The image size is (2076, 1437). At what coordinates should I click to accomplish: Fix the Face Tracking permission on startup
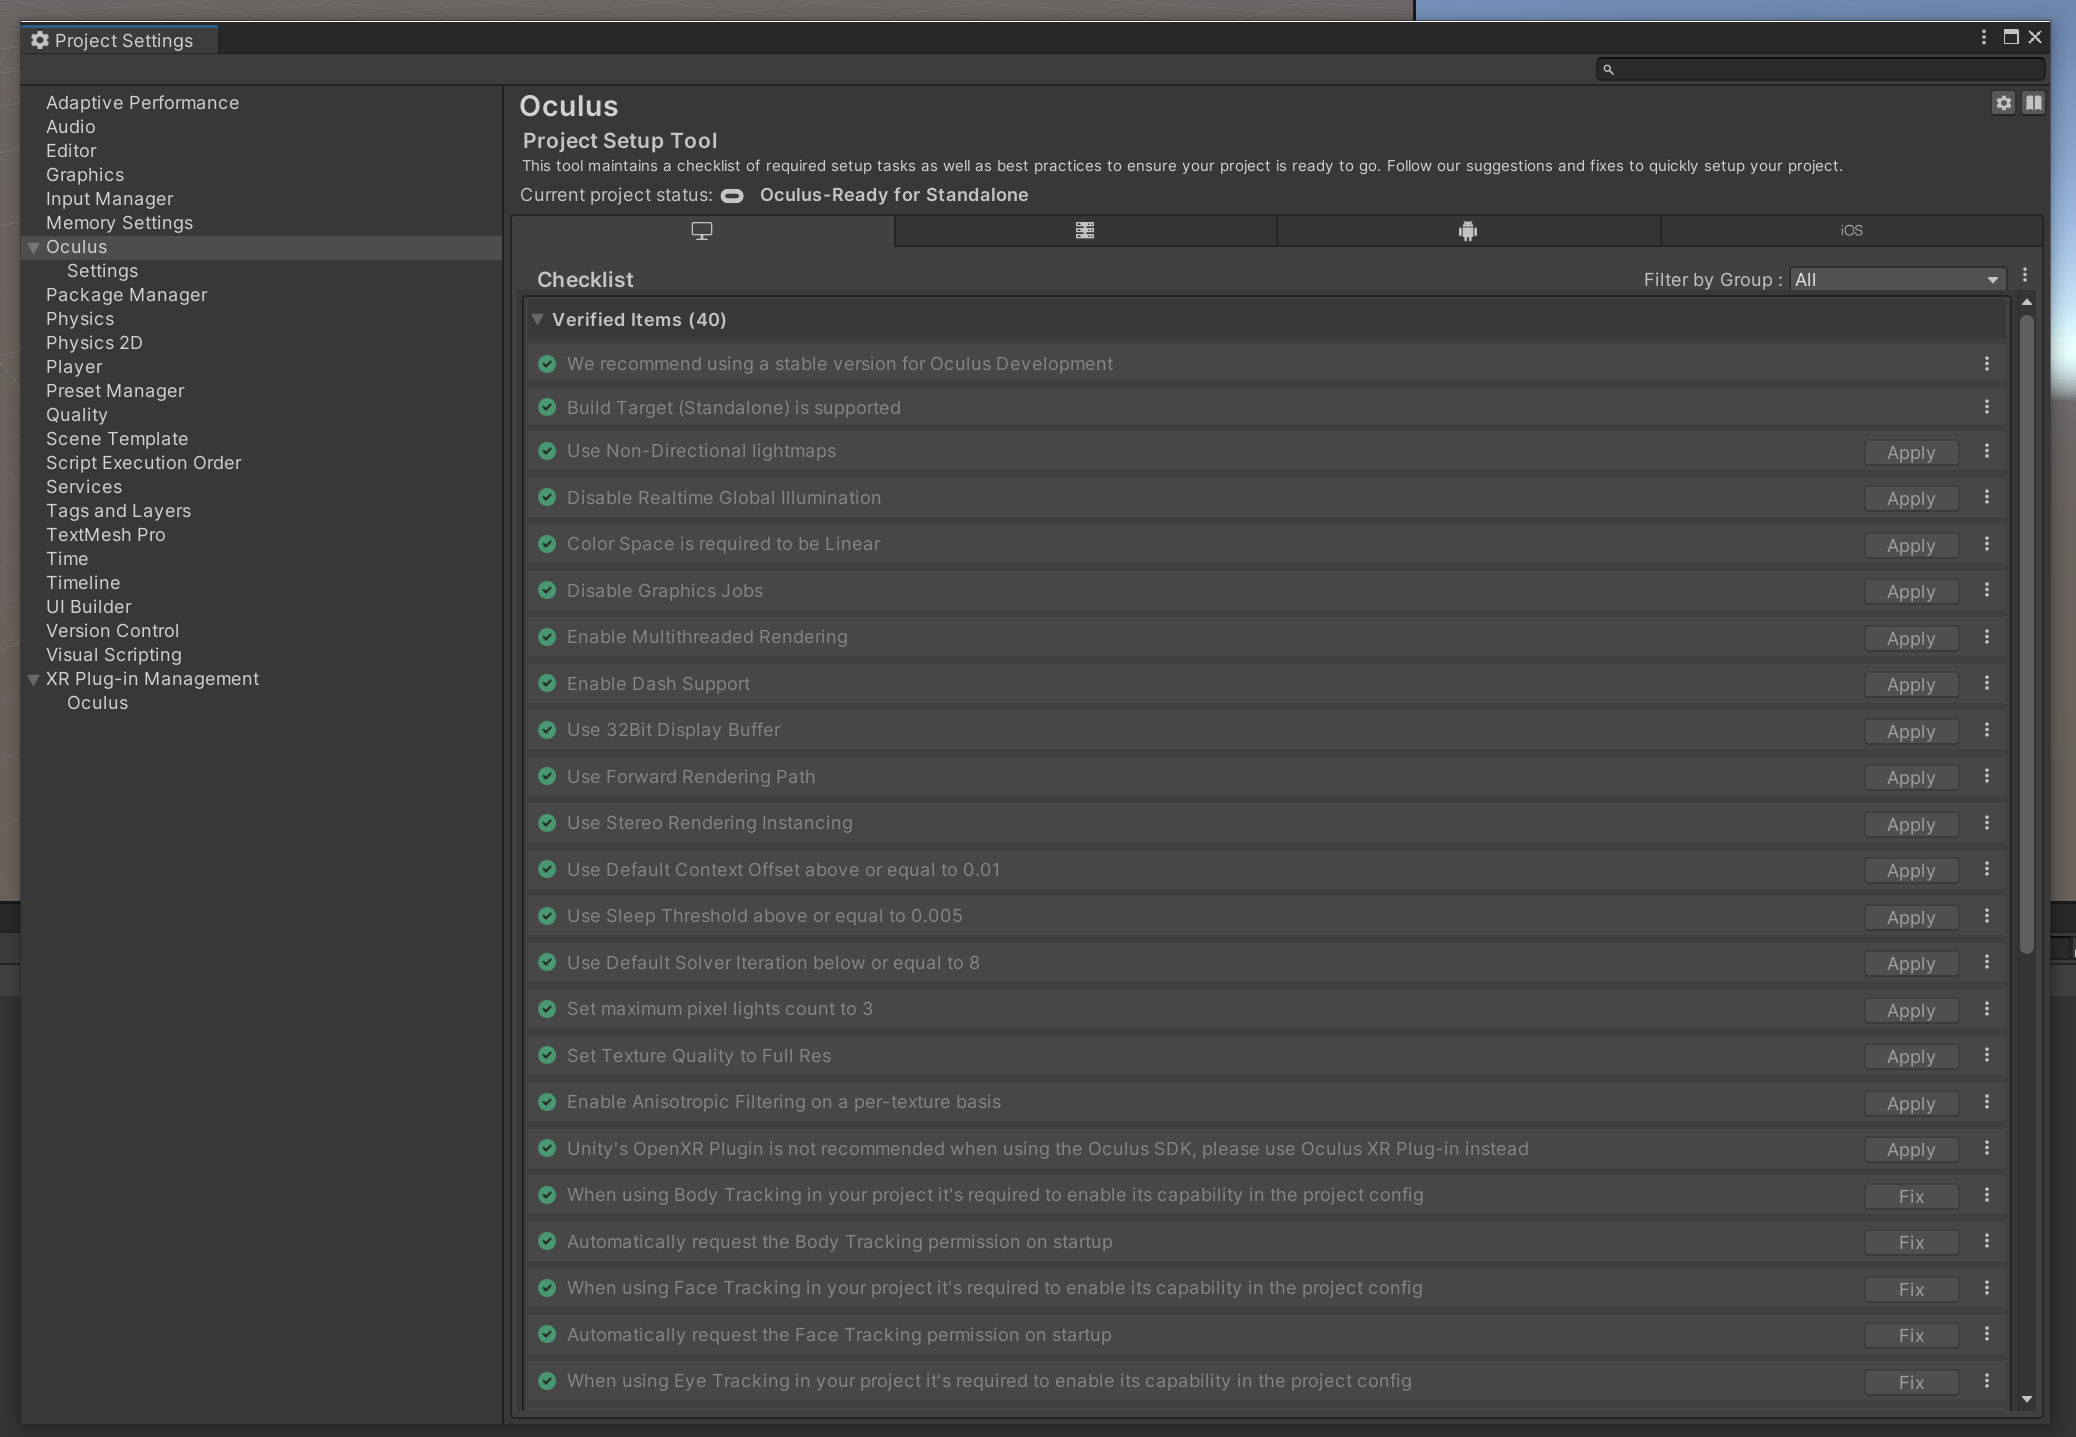point(1910,1336)
